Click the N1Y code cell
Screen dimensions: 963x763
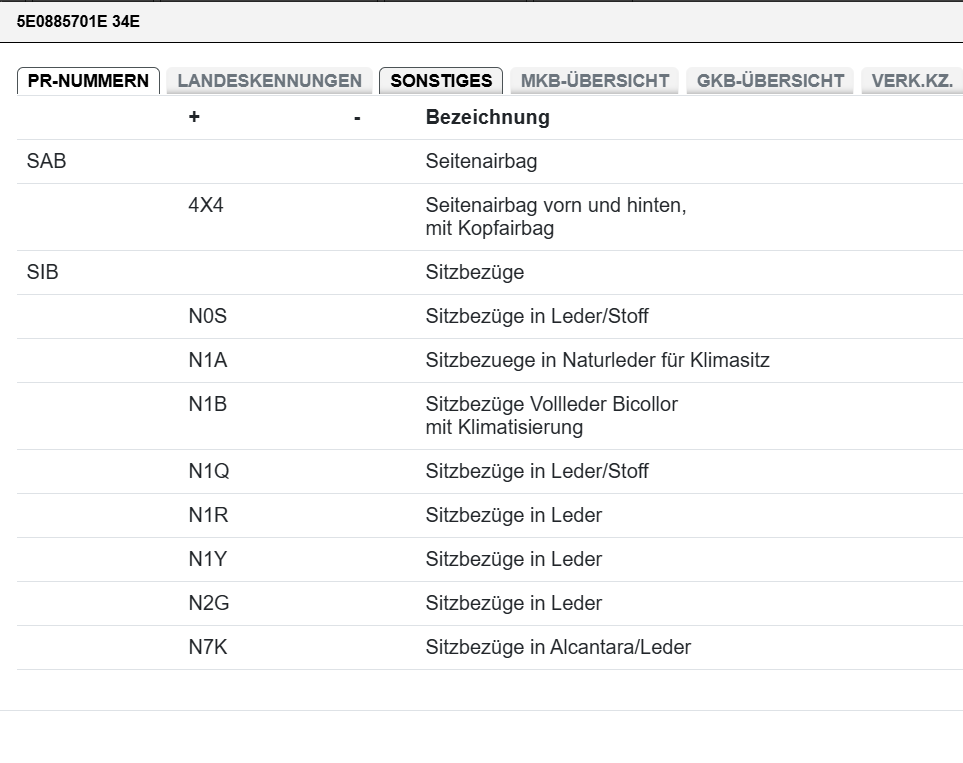tap(207, 559)
